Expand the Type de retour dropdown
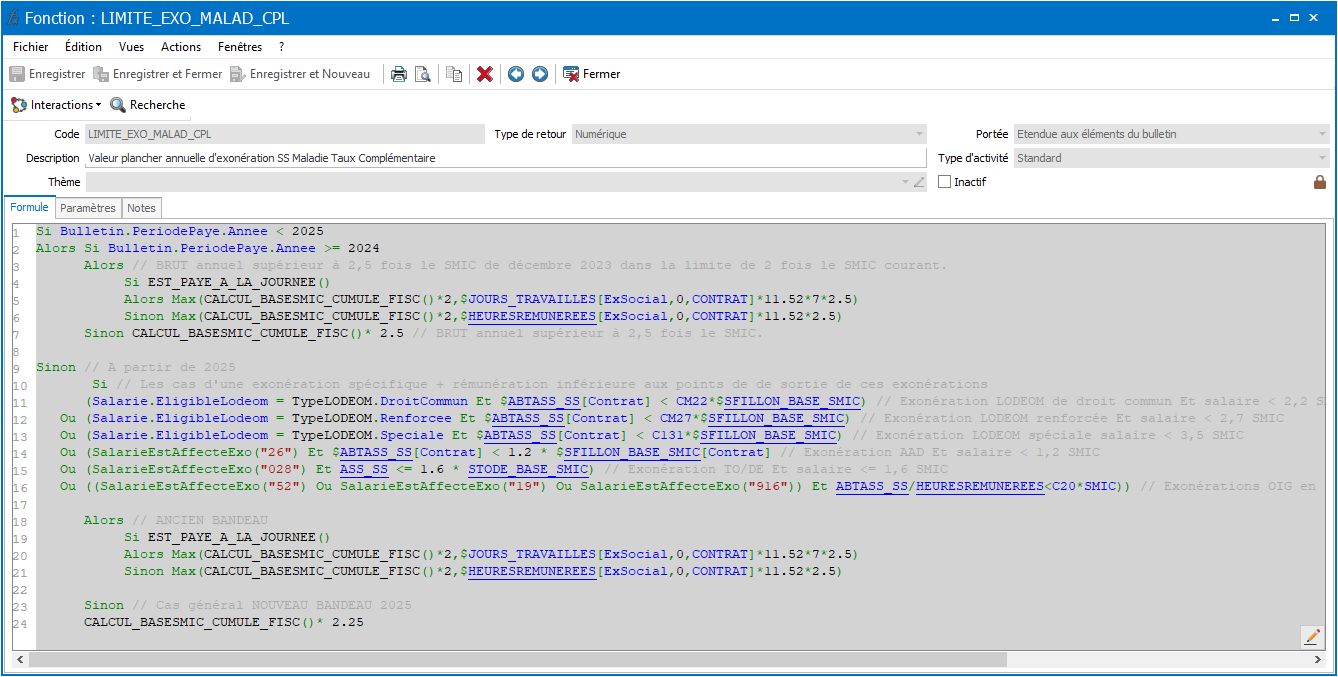The height and width of the screenshot is (677, 1338). pos(919,134)
